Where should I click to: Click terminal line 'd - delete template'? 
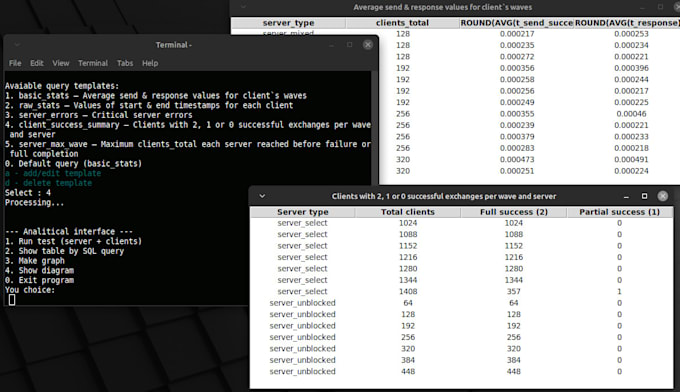(x=48, y=183)
